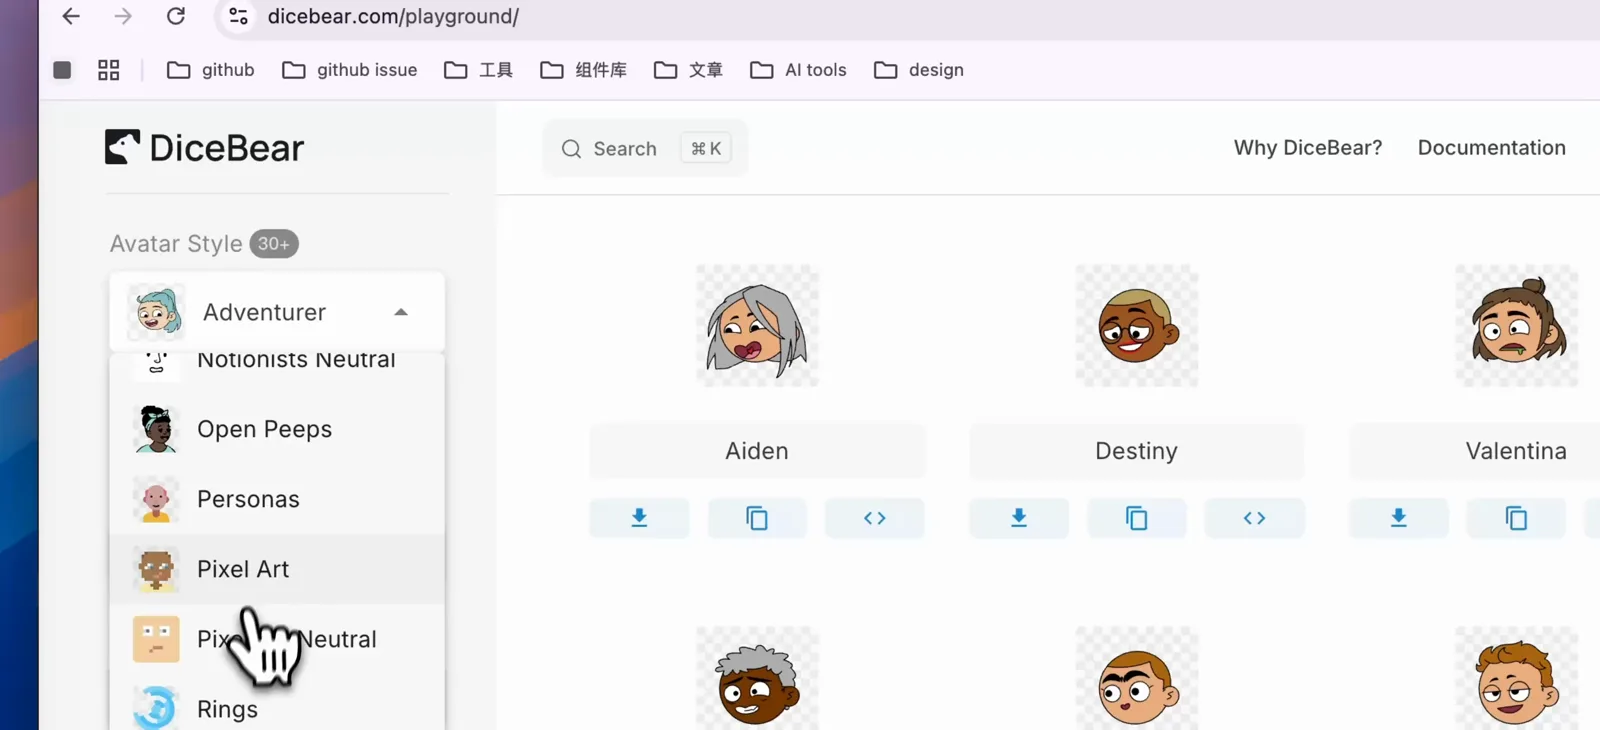The width and height of the screenshot is (1600, 730).
Task: Open the AI tools bookmark folder
Action: pos(798,70)
